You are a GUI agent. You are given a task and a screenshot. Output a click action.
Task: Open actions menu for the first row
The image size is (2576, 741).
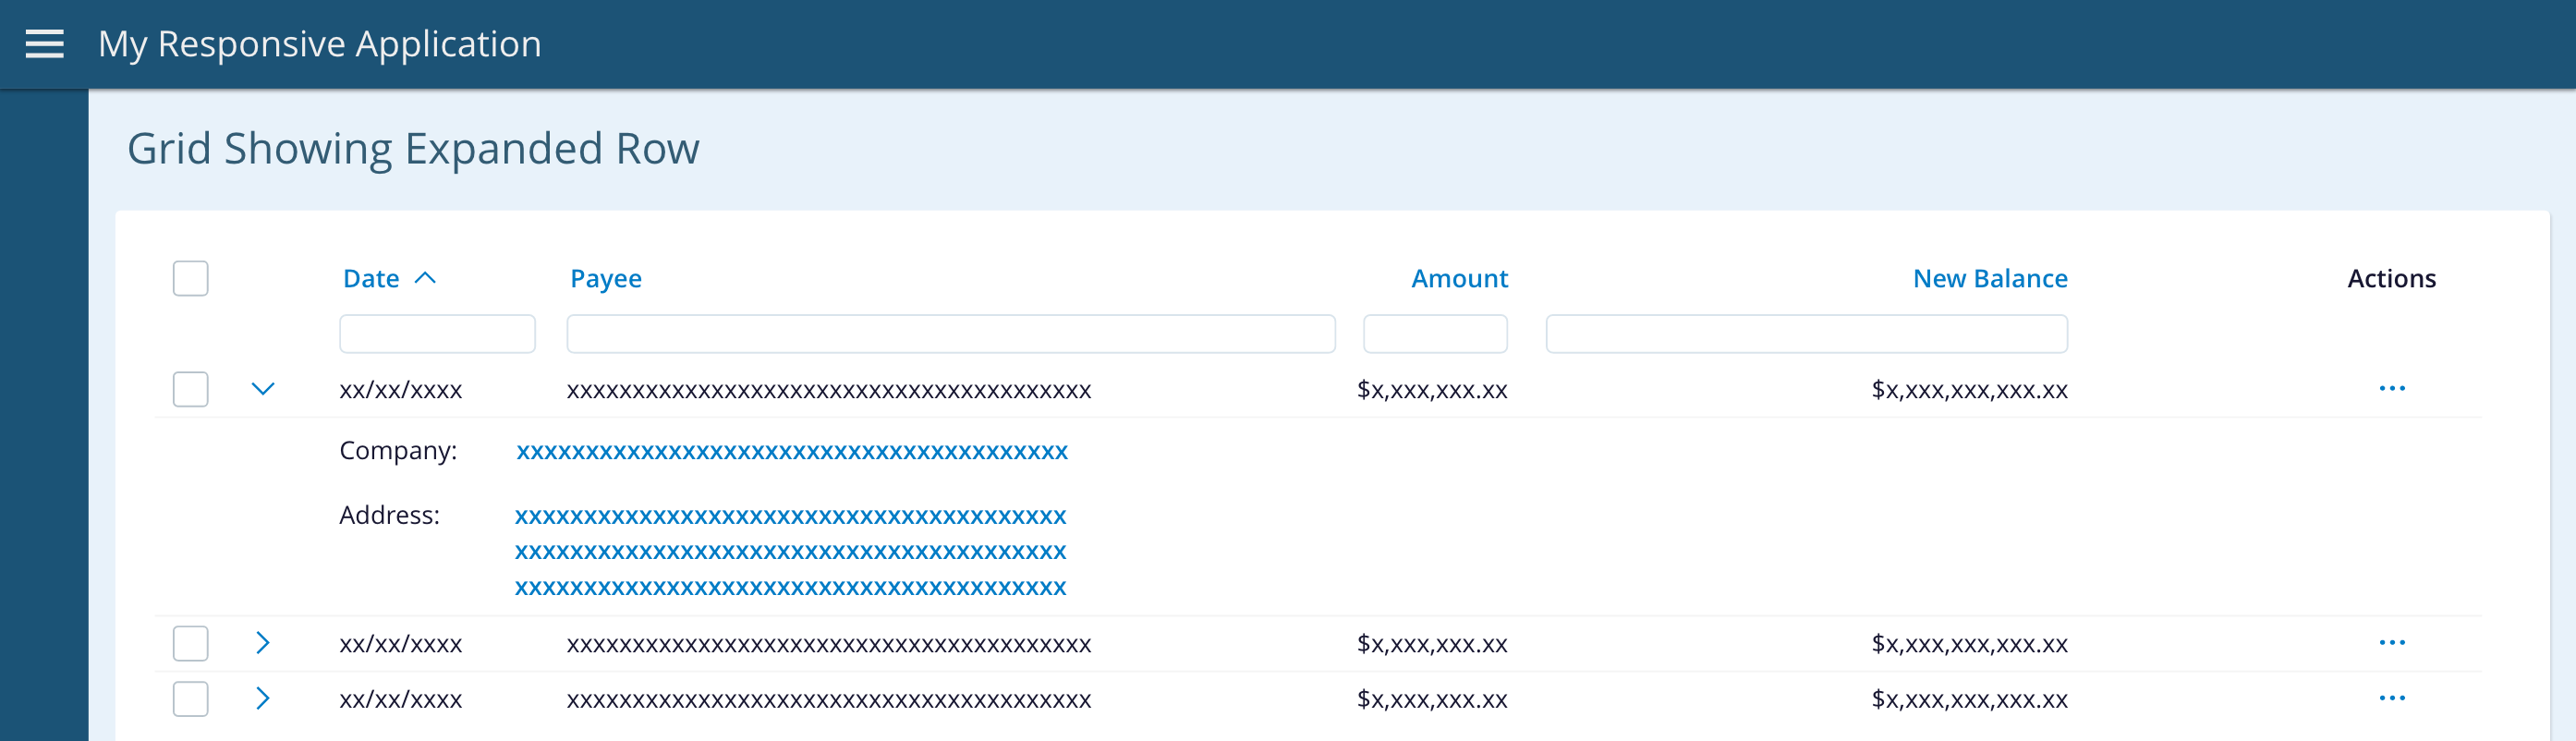click(x=2391, y=388)
